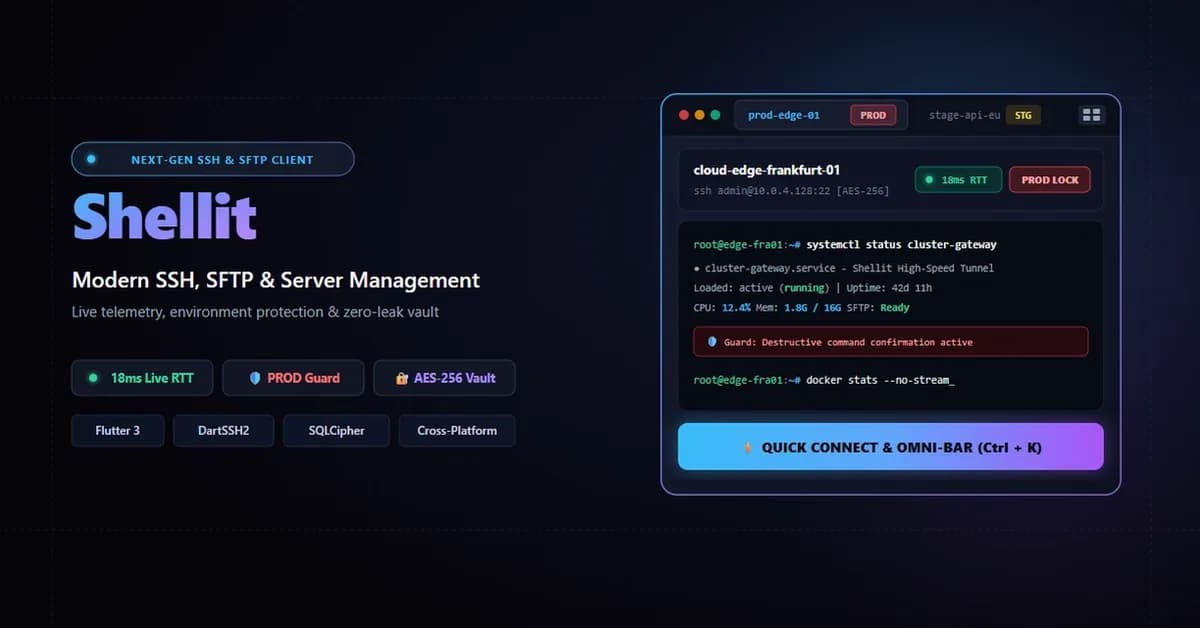This screenshot has height=628, width=1200.
Task: Select the SQLCipher tag
Action: [337, 431]
